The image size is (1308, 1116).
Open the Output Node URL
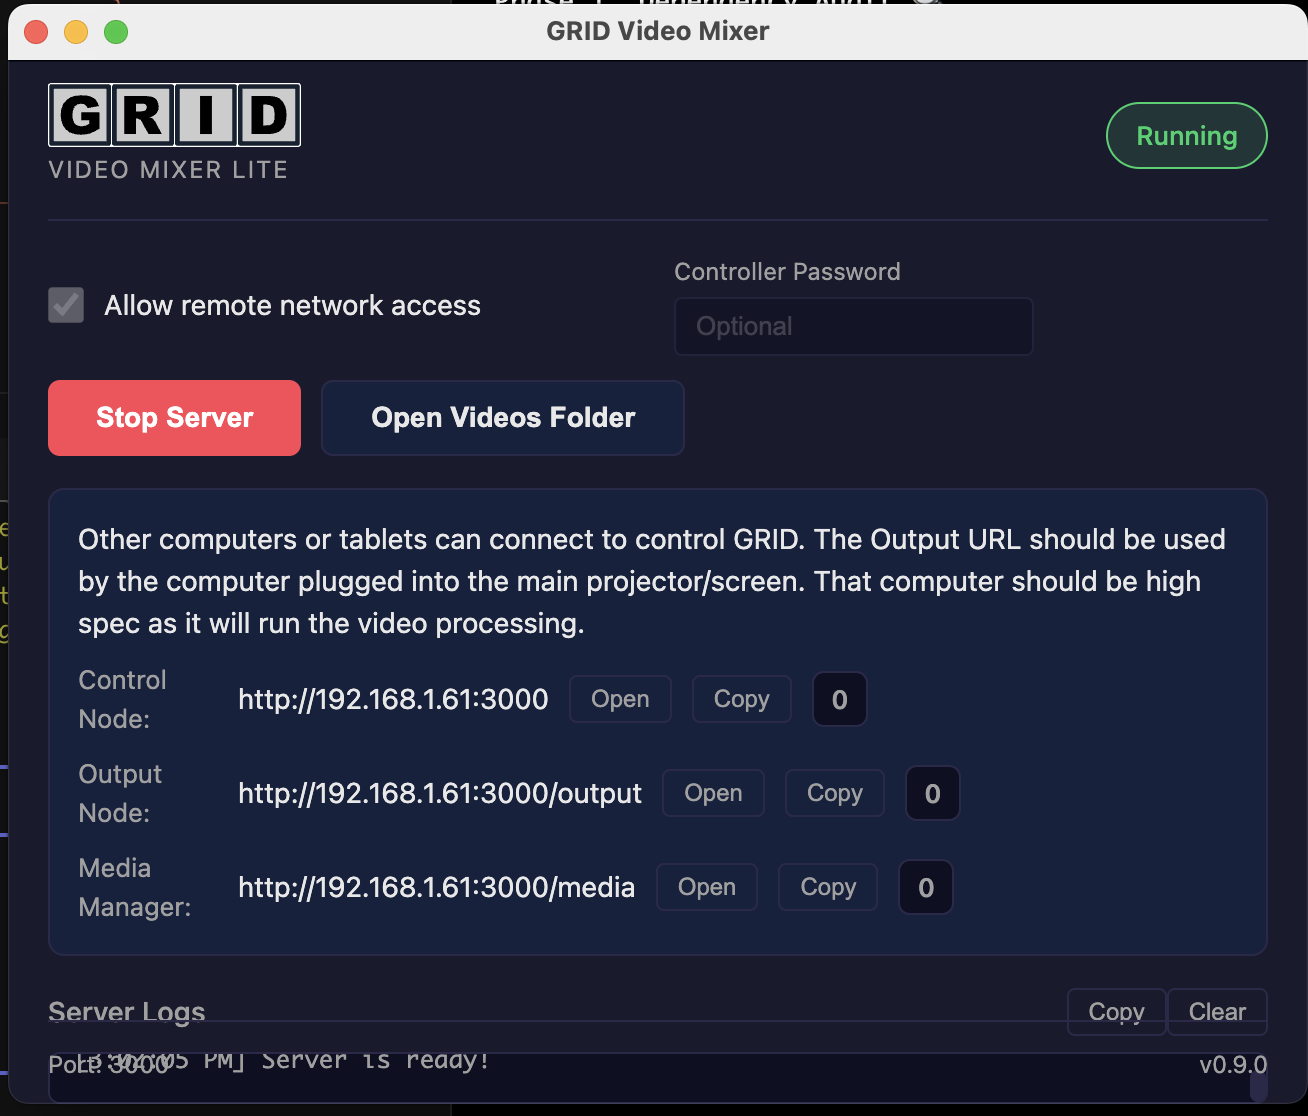coord(713,793)
